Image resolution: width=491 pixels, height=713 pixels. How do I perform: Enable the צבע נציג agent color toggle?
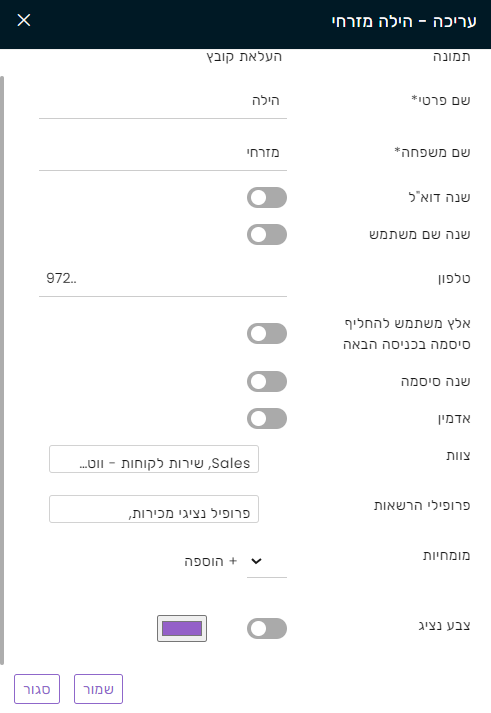(x=267, y=628)
